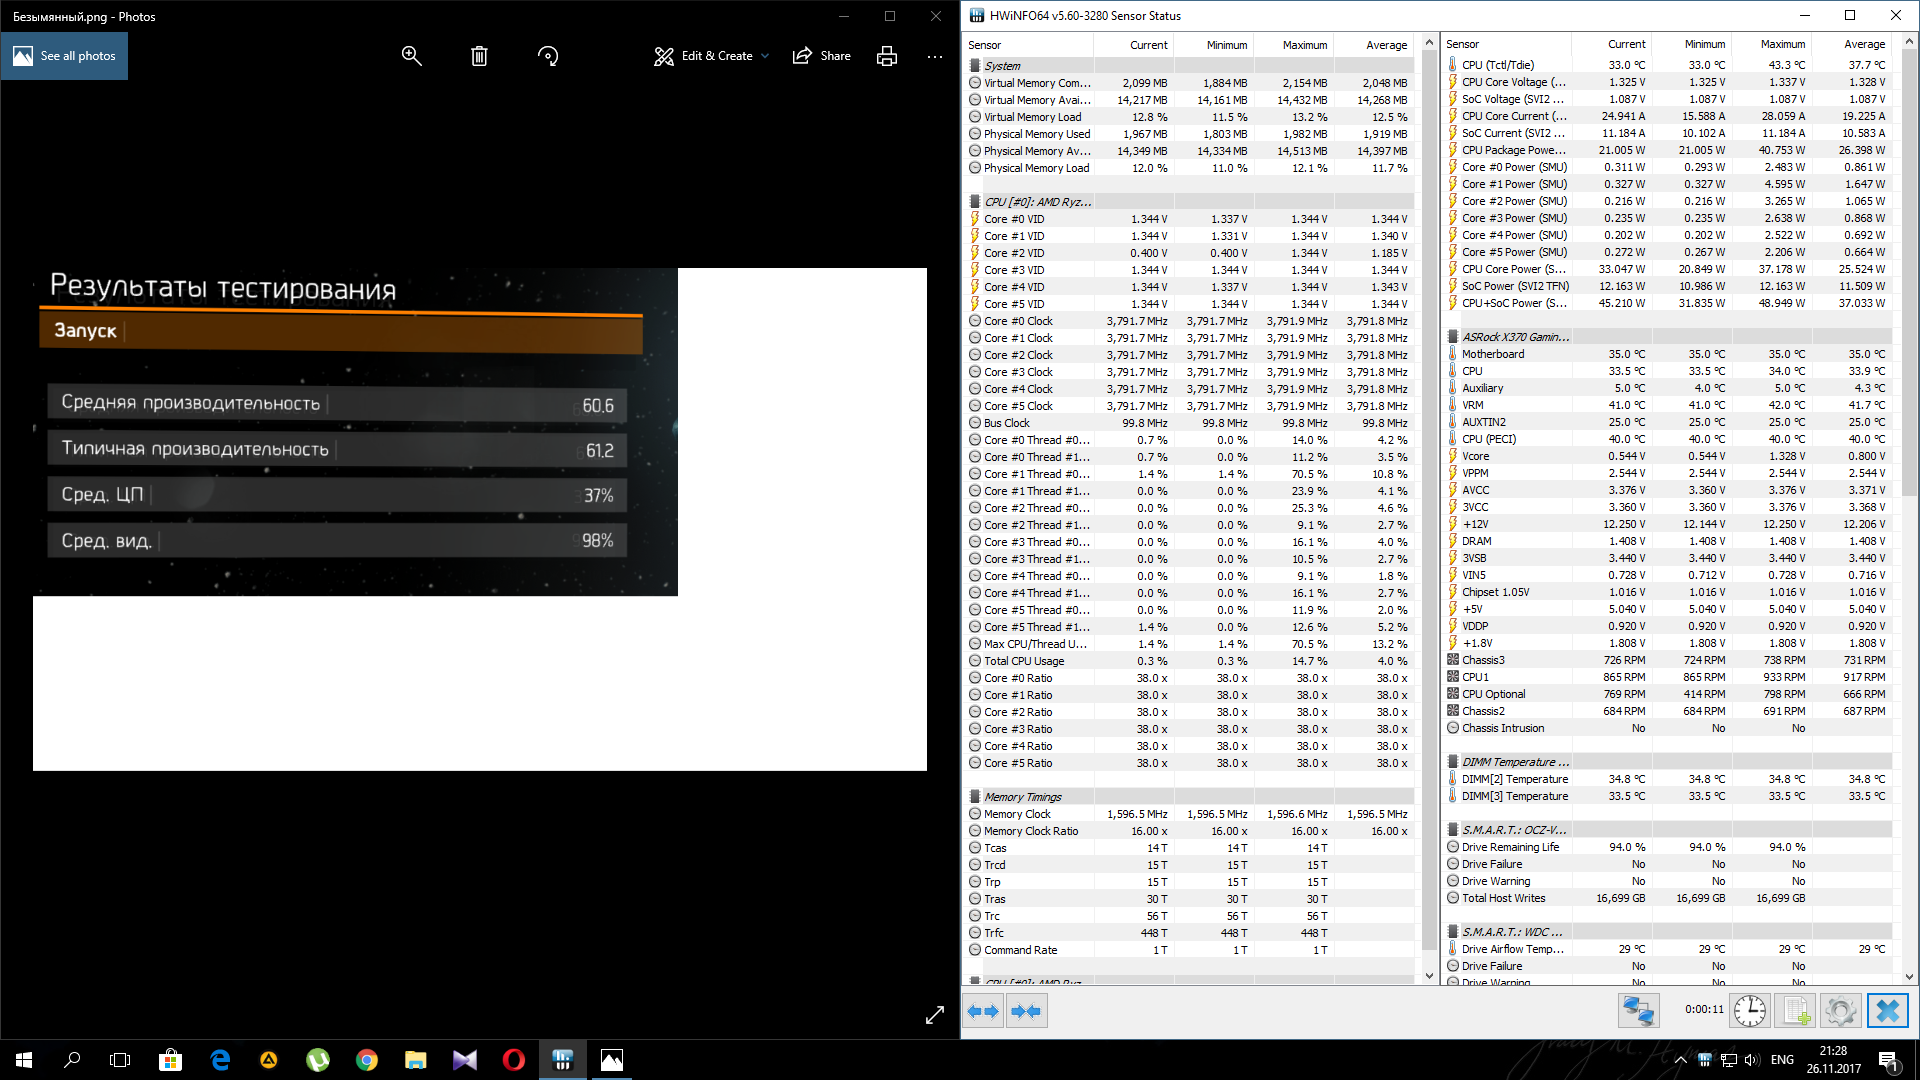Click the collapse columns arrows button
This screenshot has height=1080, width=1920.
[x=1026, y=1011]
